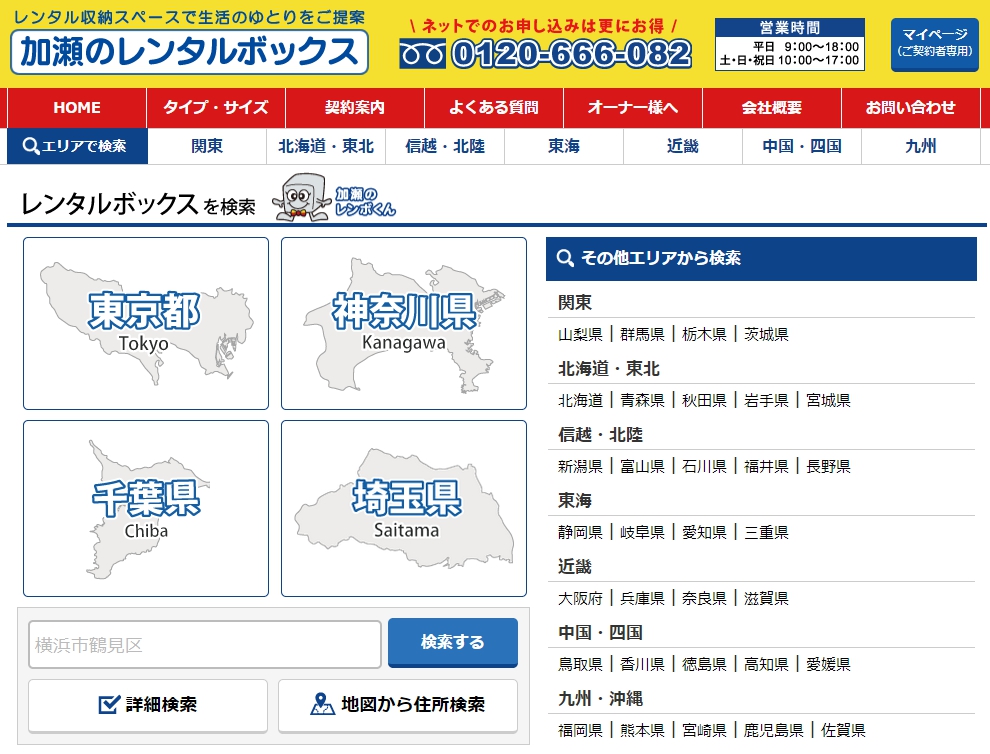Open the 福井県 link

[x=766, y=467]
